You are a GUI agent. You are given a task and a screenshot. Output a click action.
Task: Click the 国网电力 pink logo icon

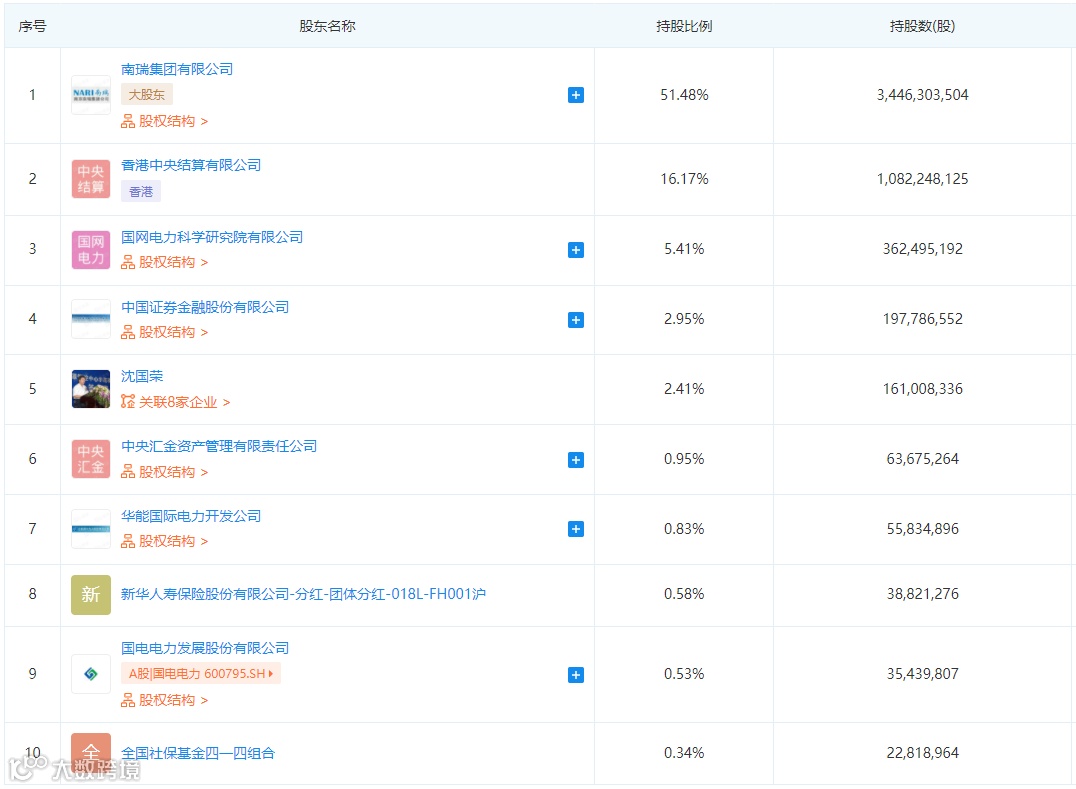pyautogui.click(x=91, y=250)
